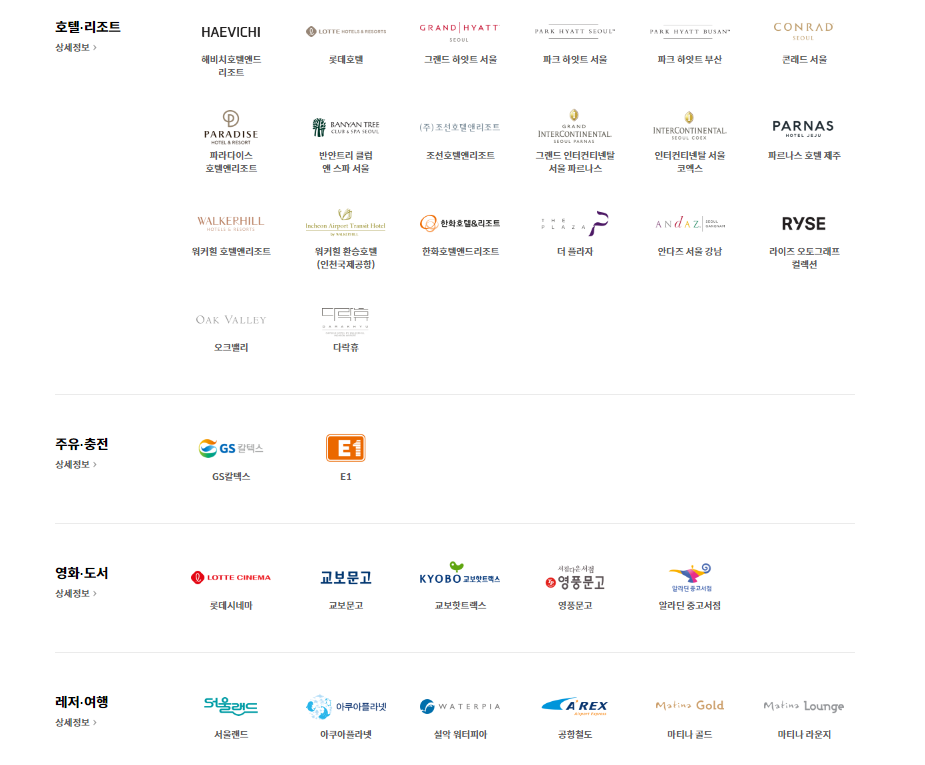Select the GS Caltex logo
Viewport: 925px width, 765px height.
point(231,448)
